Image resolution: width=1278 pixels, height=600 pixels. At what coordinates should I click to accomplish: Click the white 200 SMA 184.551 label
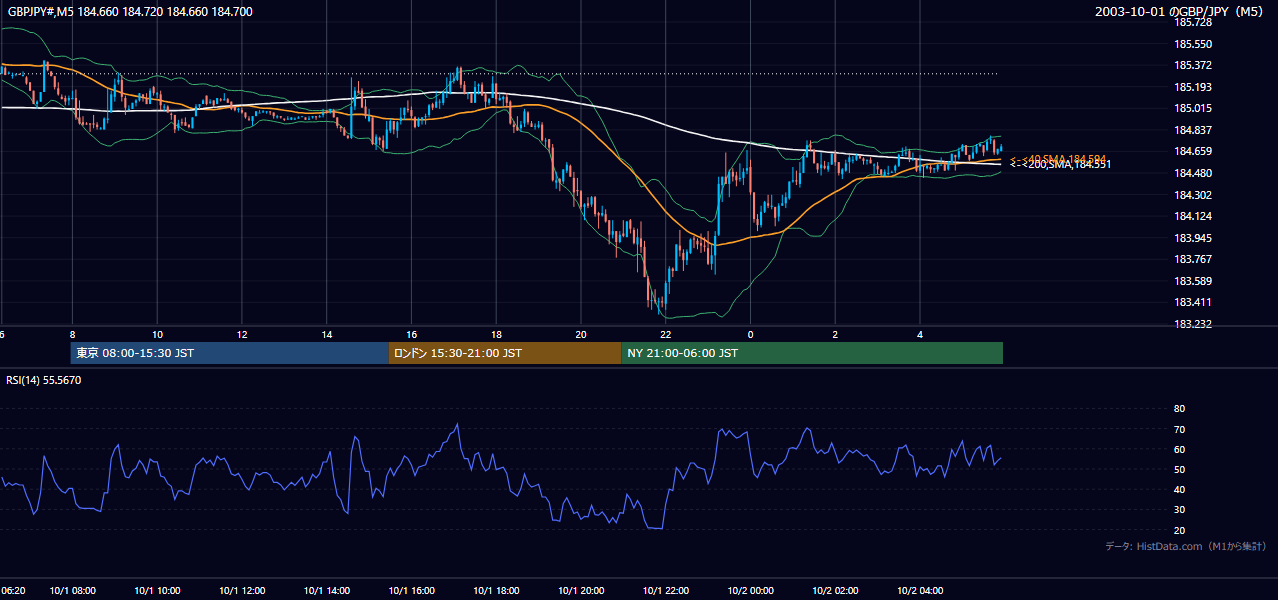pos(1060,165)
